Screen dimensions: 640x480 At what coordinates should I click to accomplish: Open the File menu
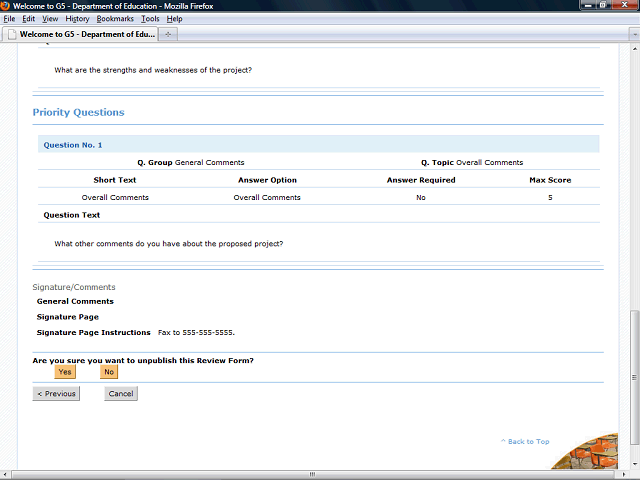pos(9,19)
